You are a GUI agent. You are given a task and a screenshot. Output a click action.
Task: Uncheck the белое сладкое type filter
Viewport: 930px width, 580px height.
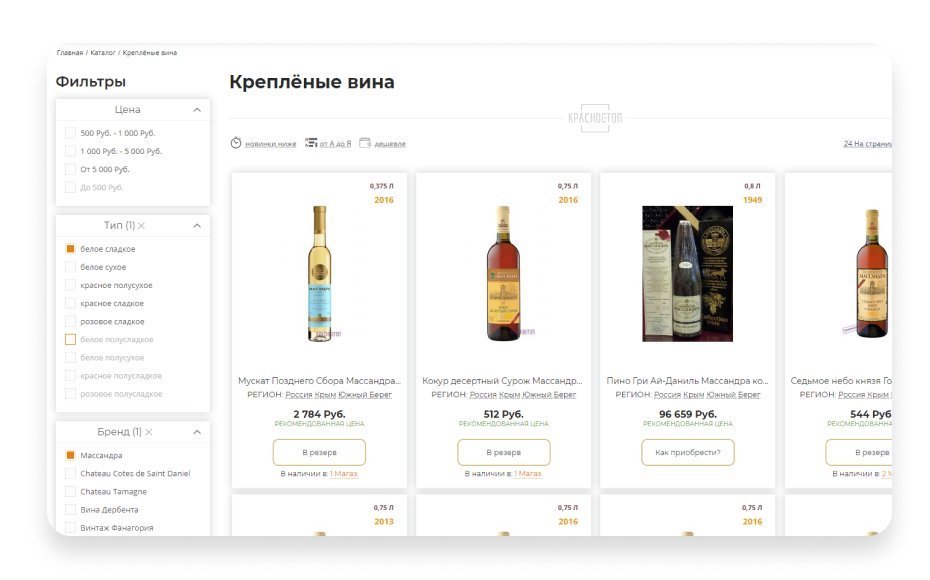point(71,249)
